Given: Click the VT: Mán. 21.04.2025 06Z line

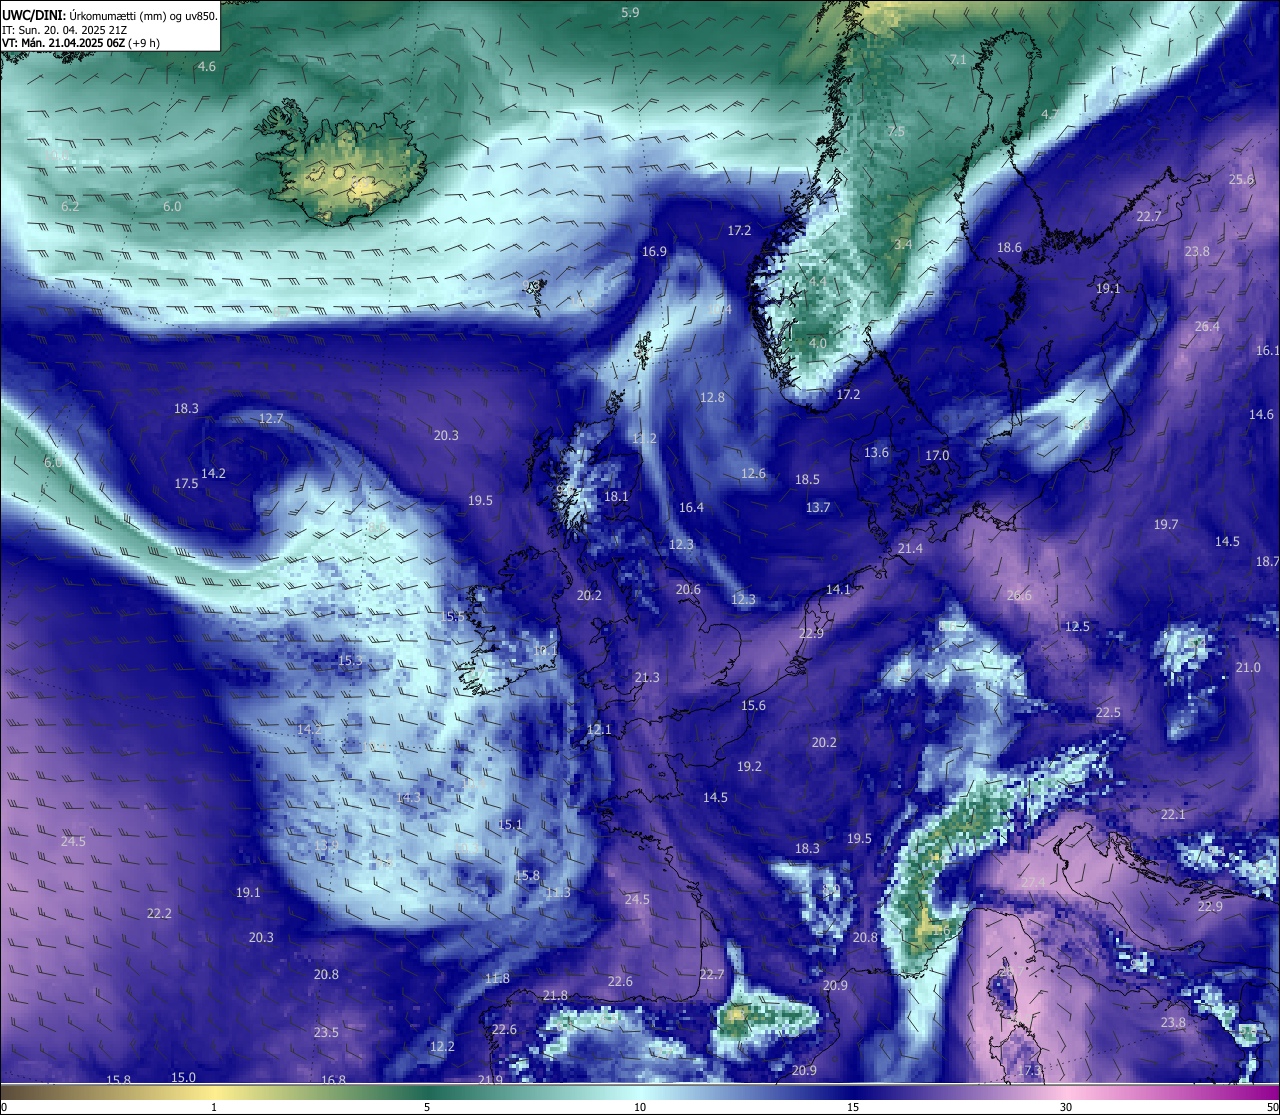Looking at the screenshot, I should pyautogui.click(x=81, y=43).
